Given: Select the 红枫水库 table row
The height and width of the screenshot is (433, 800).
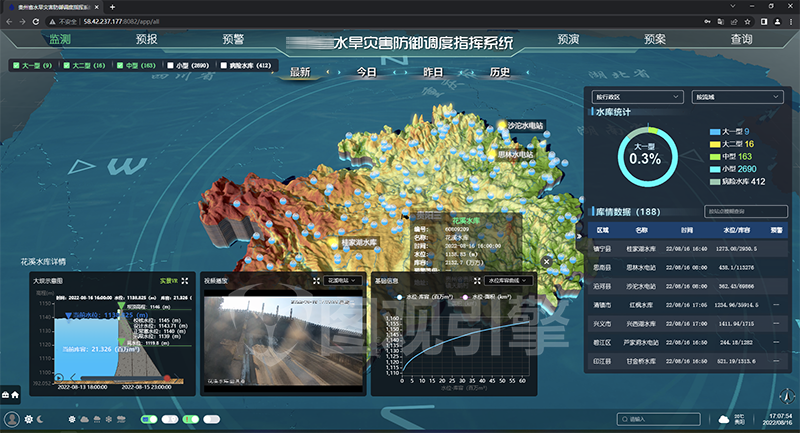Looking at the screenshot, I should pyautogui.click(x=687, y=305).
